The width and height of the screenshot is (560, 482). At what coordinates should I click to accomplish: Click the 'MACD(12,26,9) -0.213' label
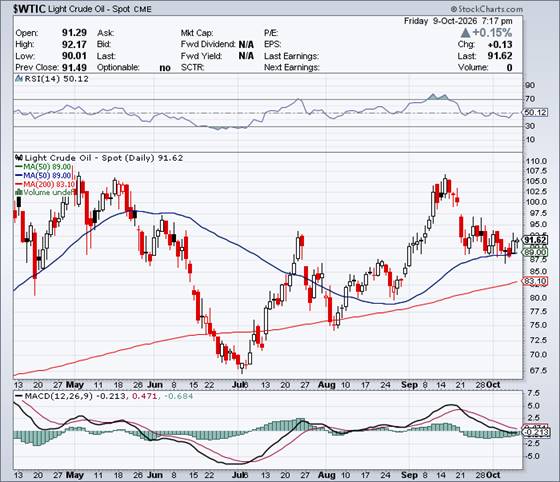[75, 396]
